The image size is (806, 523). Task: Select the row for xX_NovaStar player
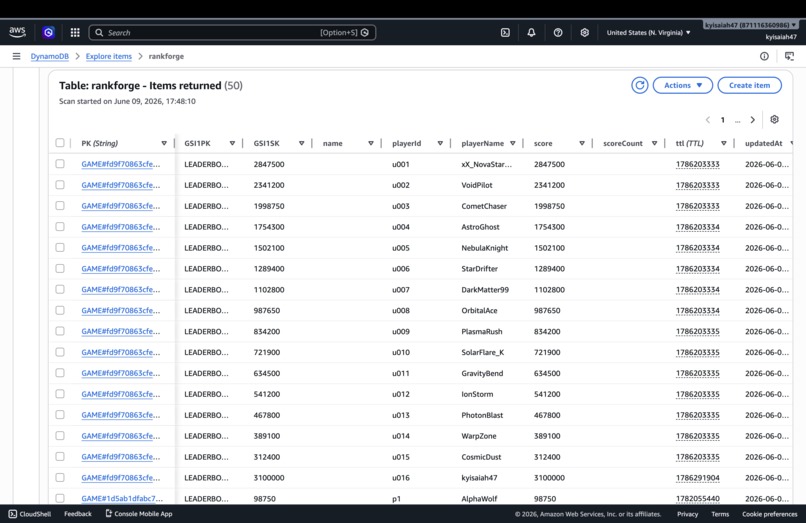(x=60, y=164)
